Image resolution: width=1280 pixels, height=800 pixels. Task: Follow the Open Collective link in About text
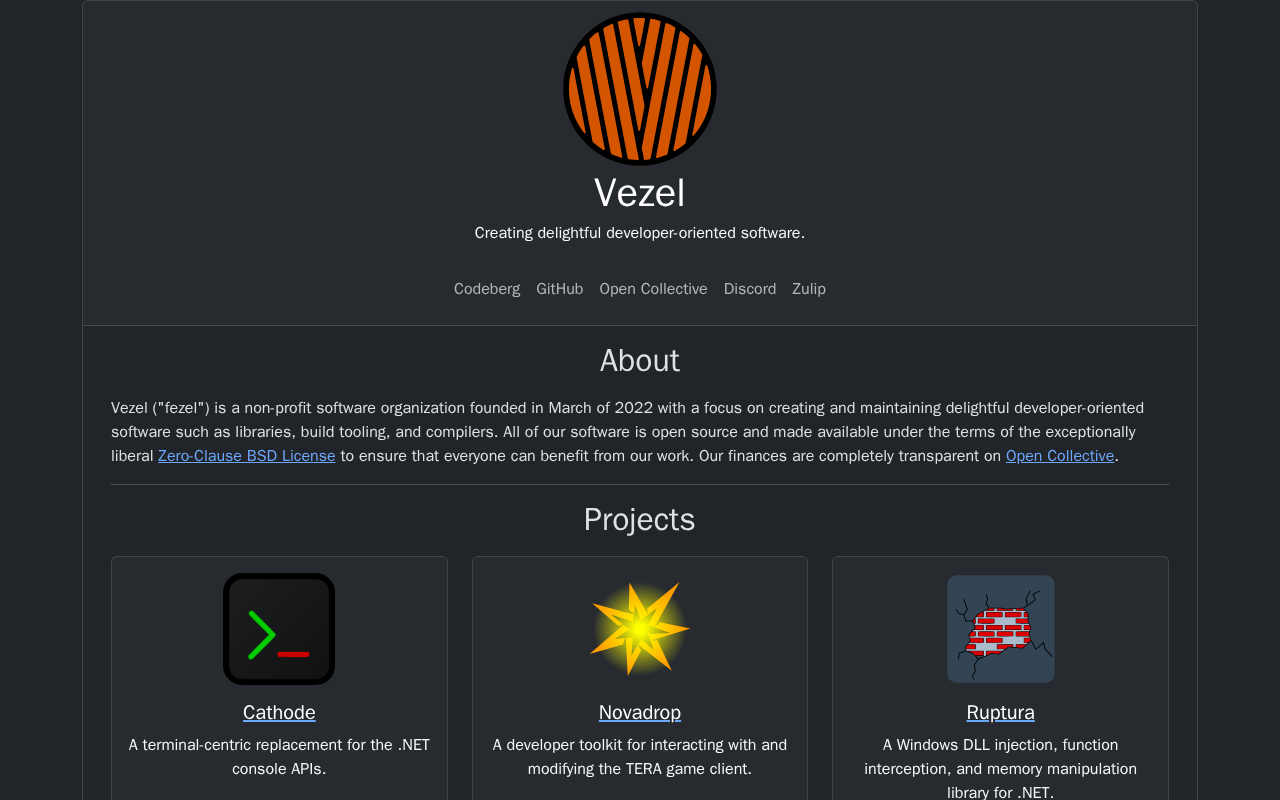pyautogui.click(x=1060, y=456)
